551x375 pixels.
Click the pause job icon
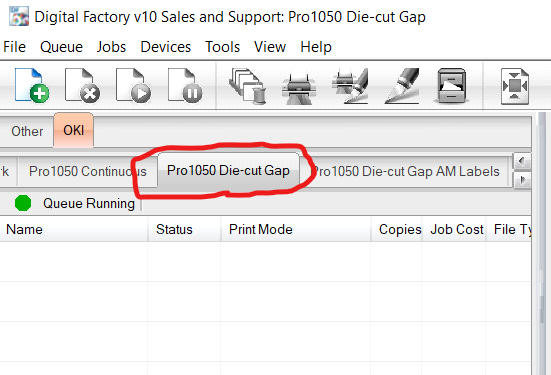point(185,85)
